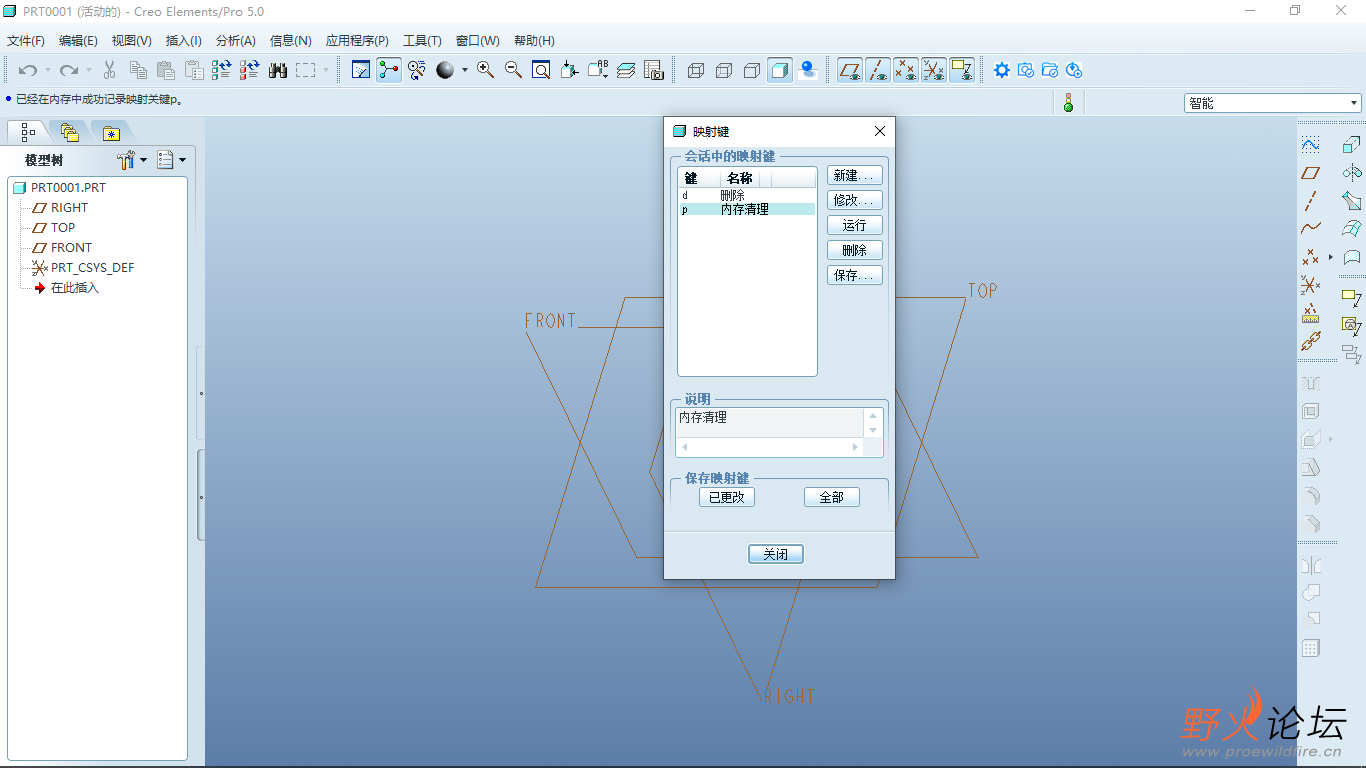
Task: Open the 应用程序(P) menu
Action: 357,41
